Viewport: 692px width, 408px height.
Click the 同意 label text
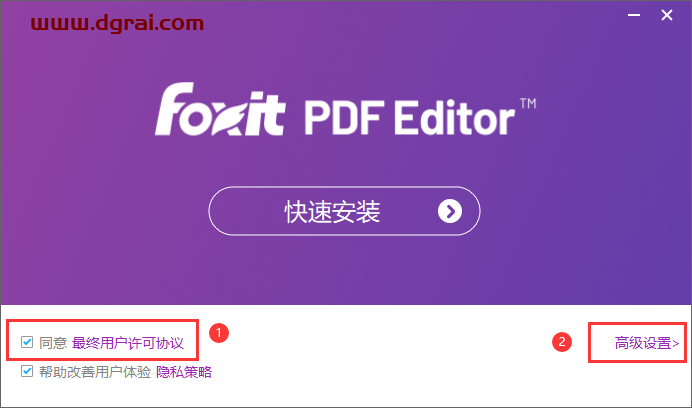[x=53, y=343]
